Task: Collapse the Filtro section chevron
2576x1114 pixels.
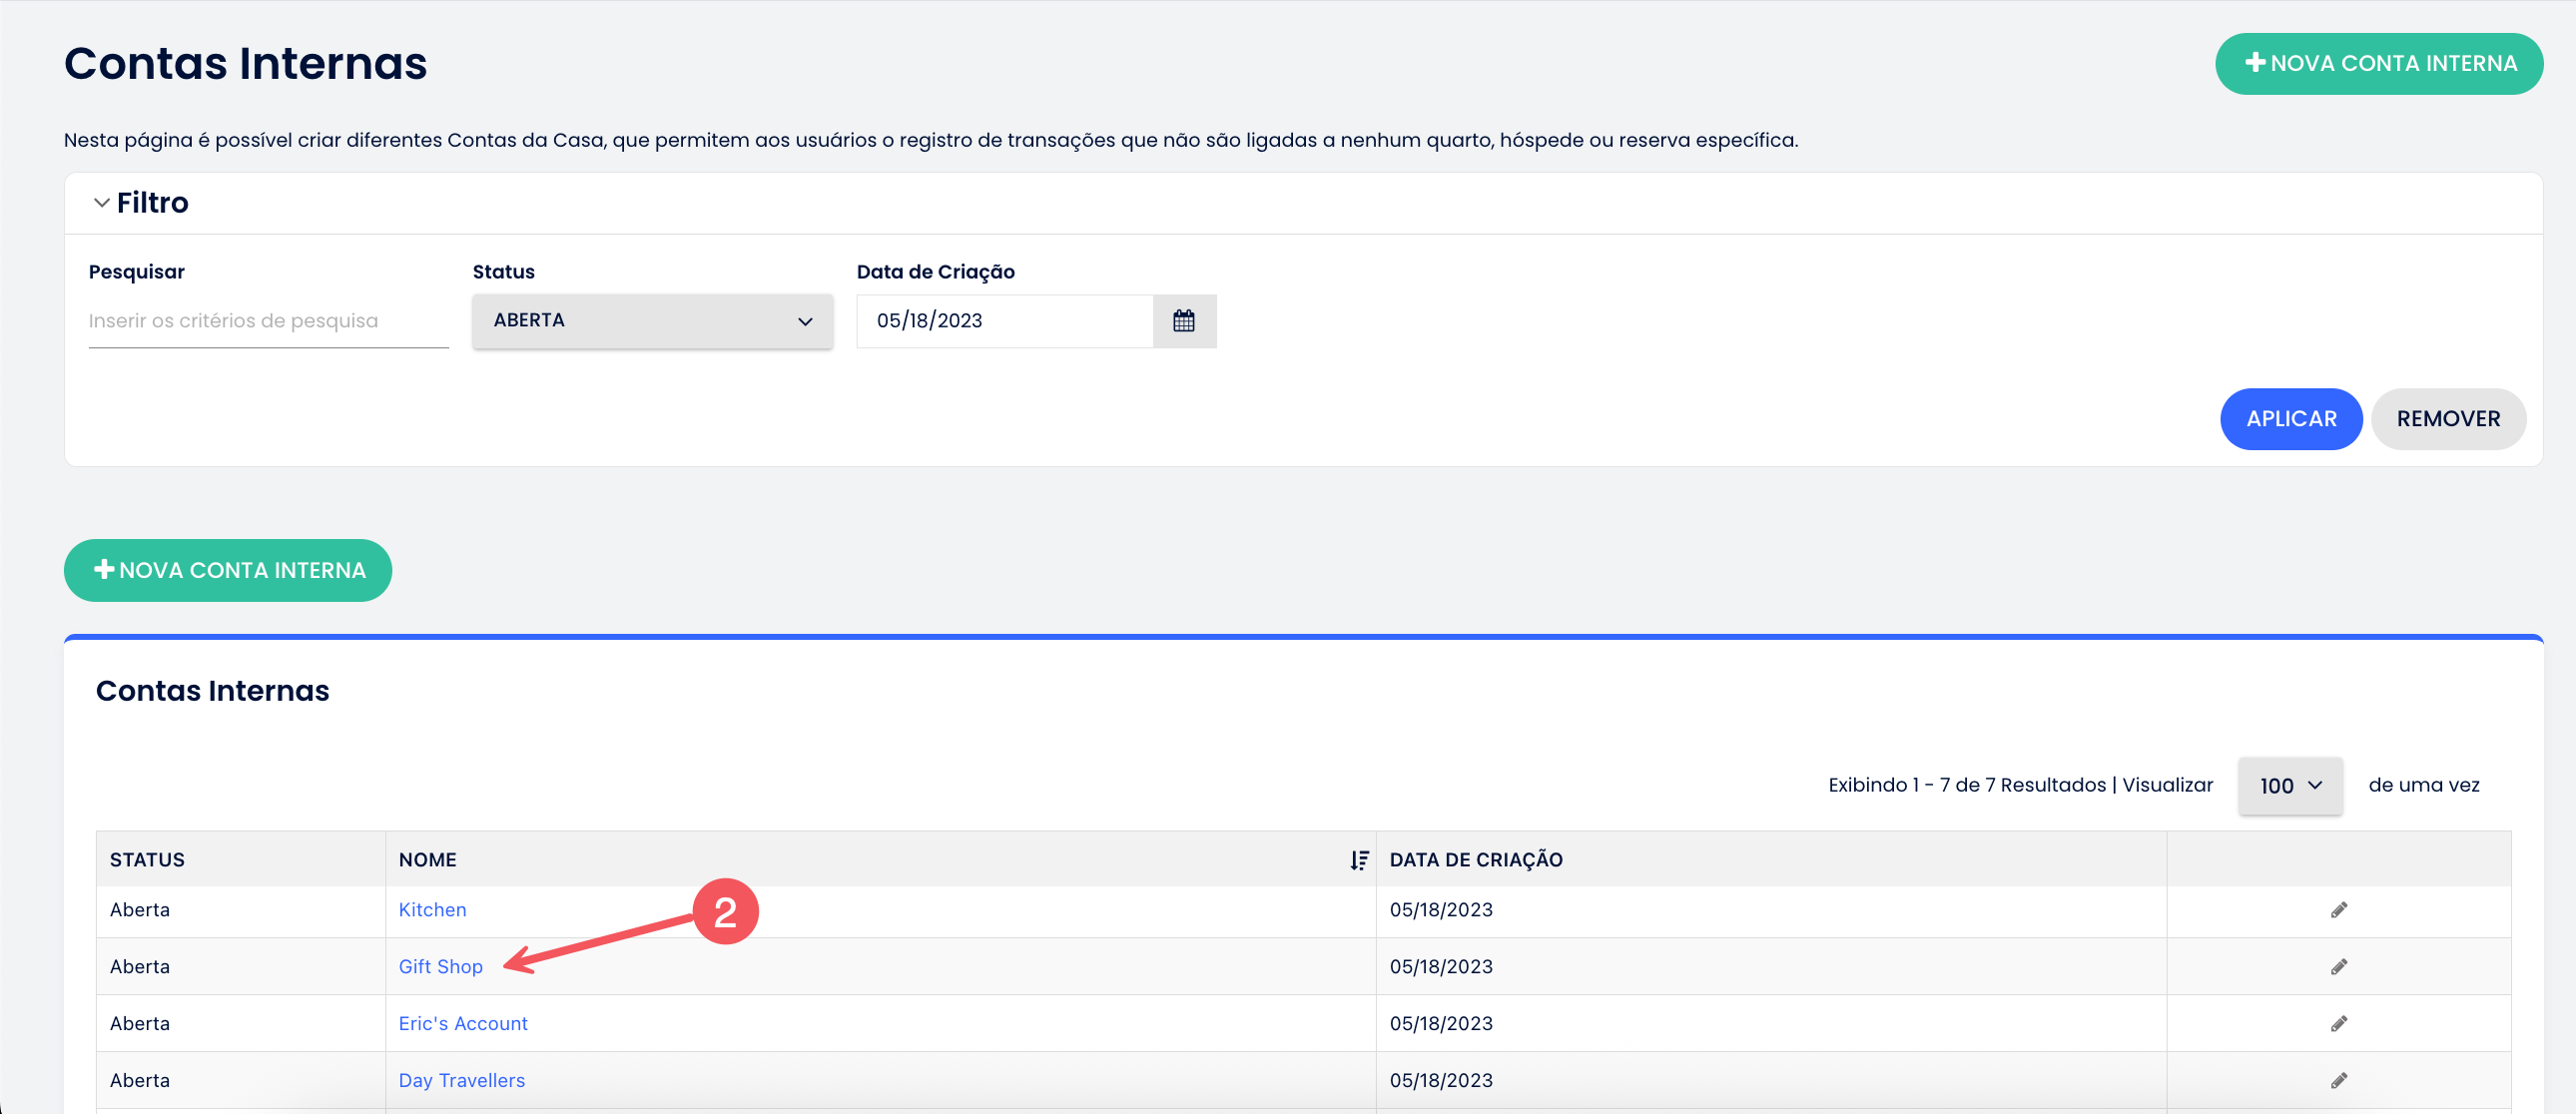Action: click(101, 203)
